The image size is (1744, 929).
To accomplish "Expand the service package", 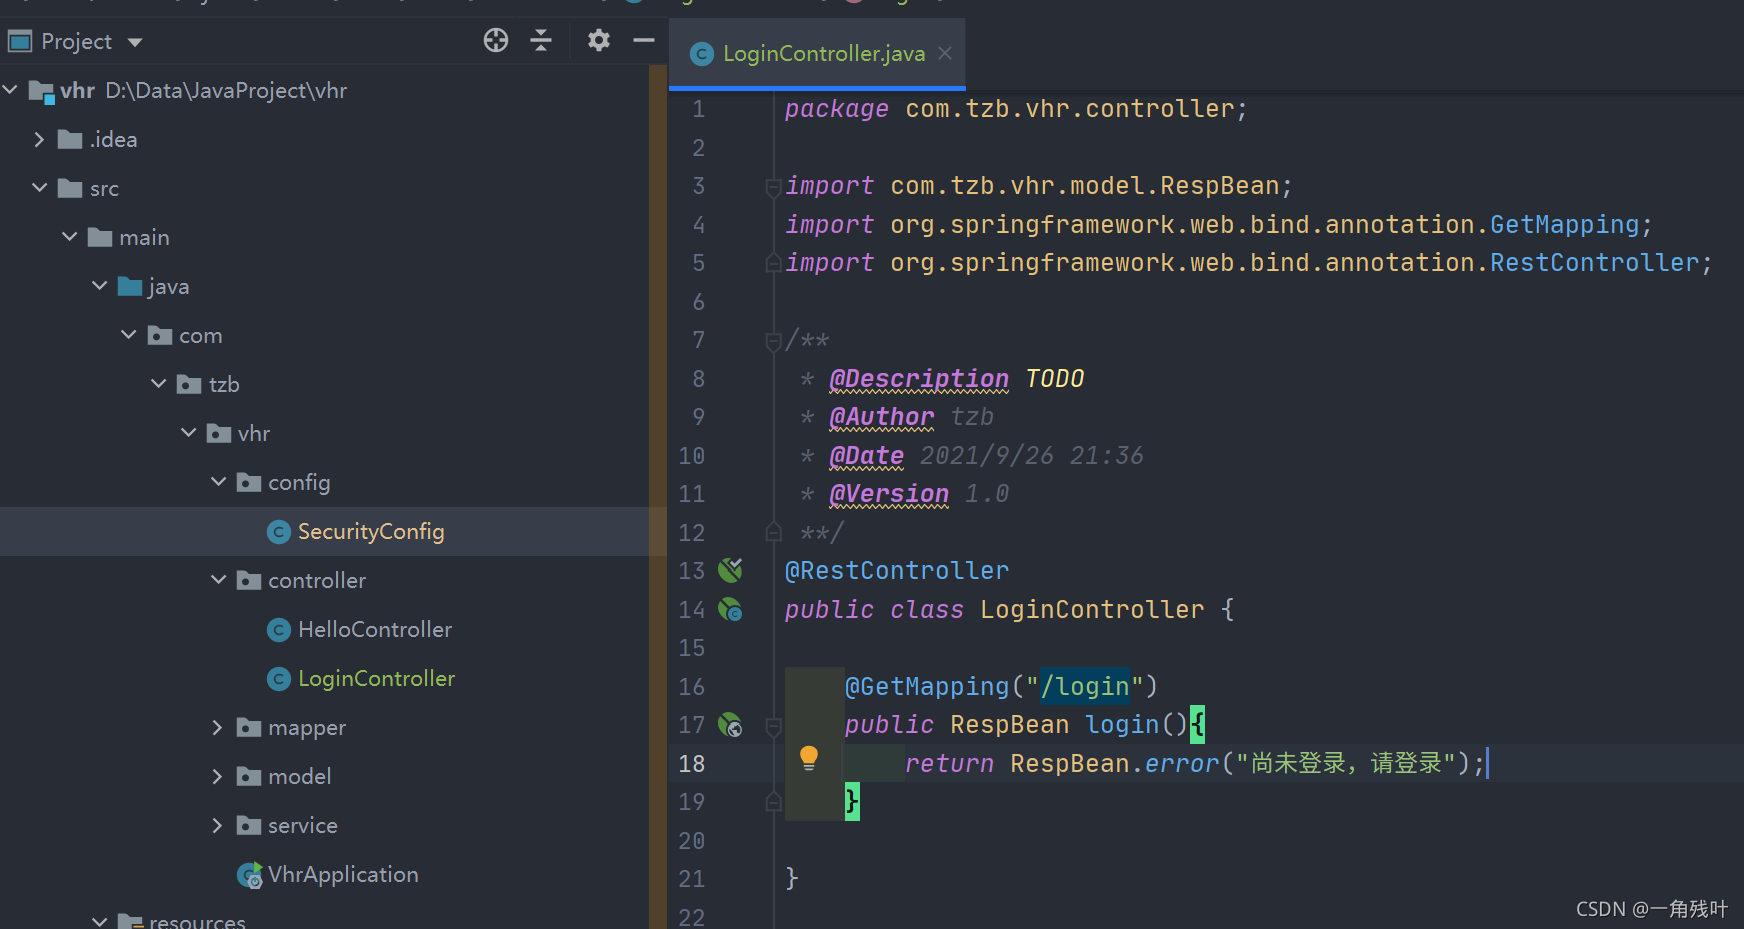I will (x=218, y=825).
